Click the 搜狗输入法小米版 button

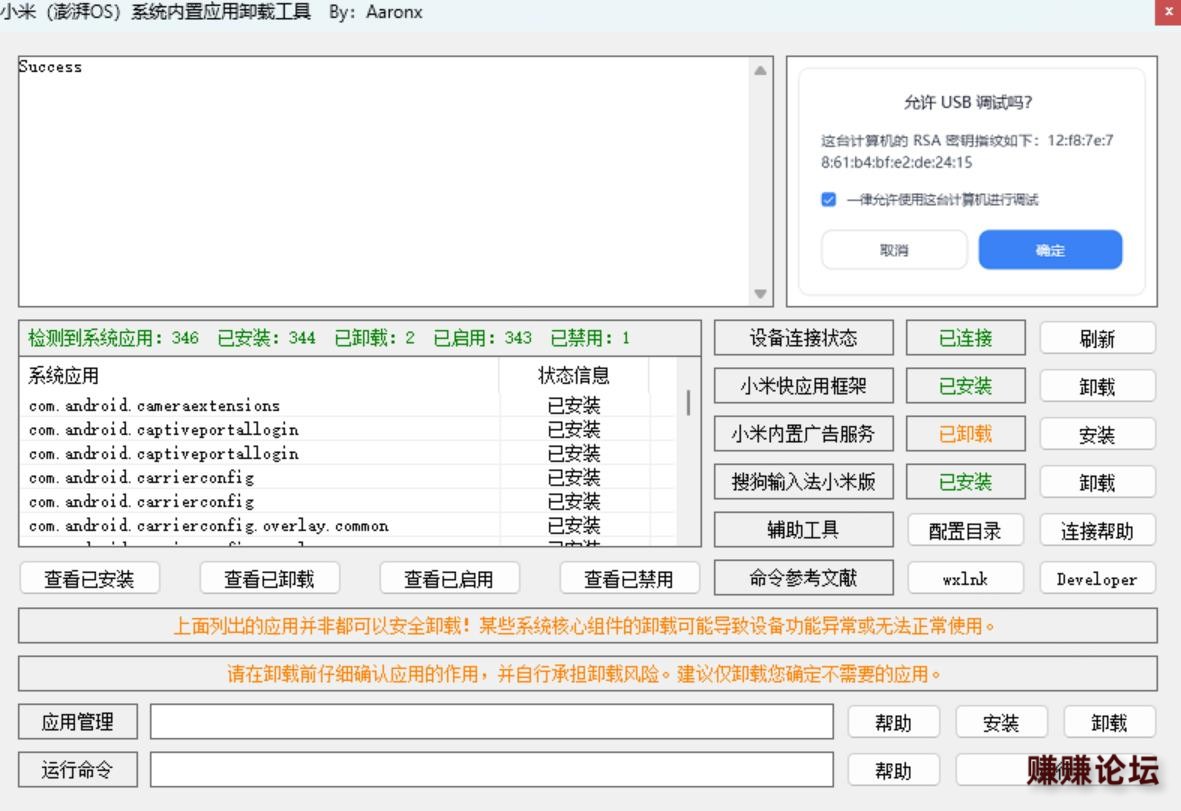click(x=803, y=482)
